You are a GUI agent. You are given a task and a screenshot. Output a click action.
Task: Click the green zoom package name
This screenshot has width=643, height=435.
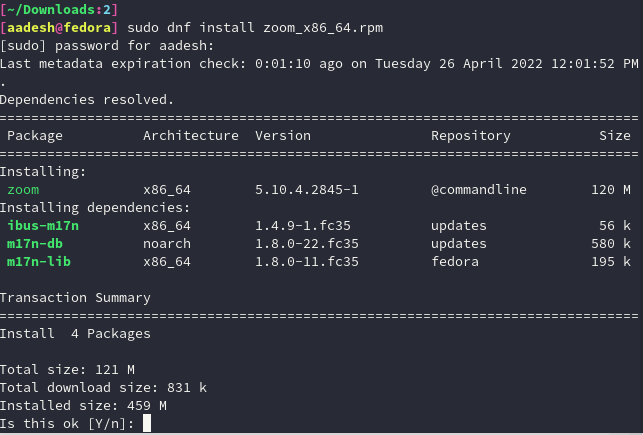pos(23,189)
